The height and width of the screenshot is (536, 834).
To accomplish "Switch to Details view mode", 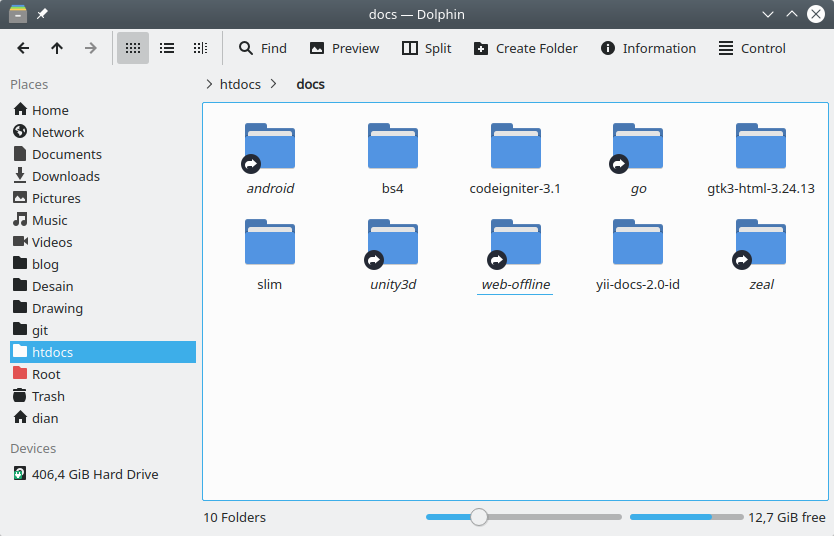I will click(x=200, y=48).
